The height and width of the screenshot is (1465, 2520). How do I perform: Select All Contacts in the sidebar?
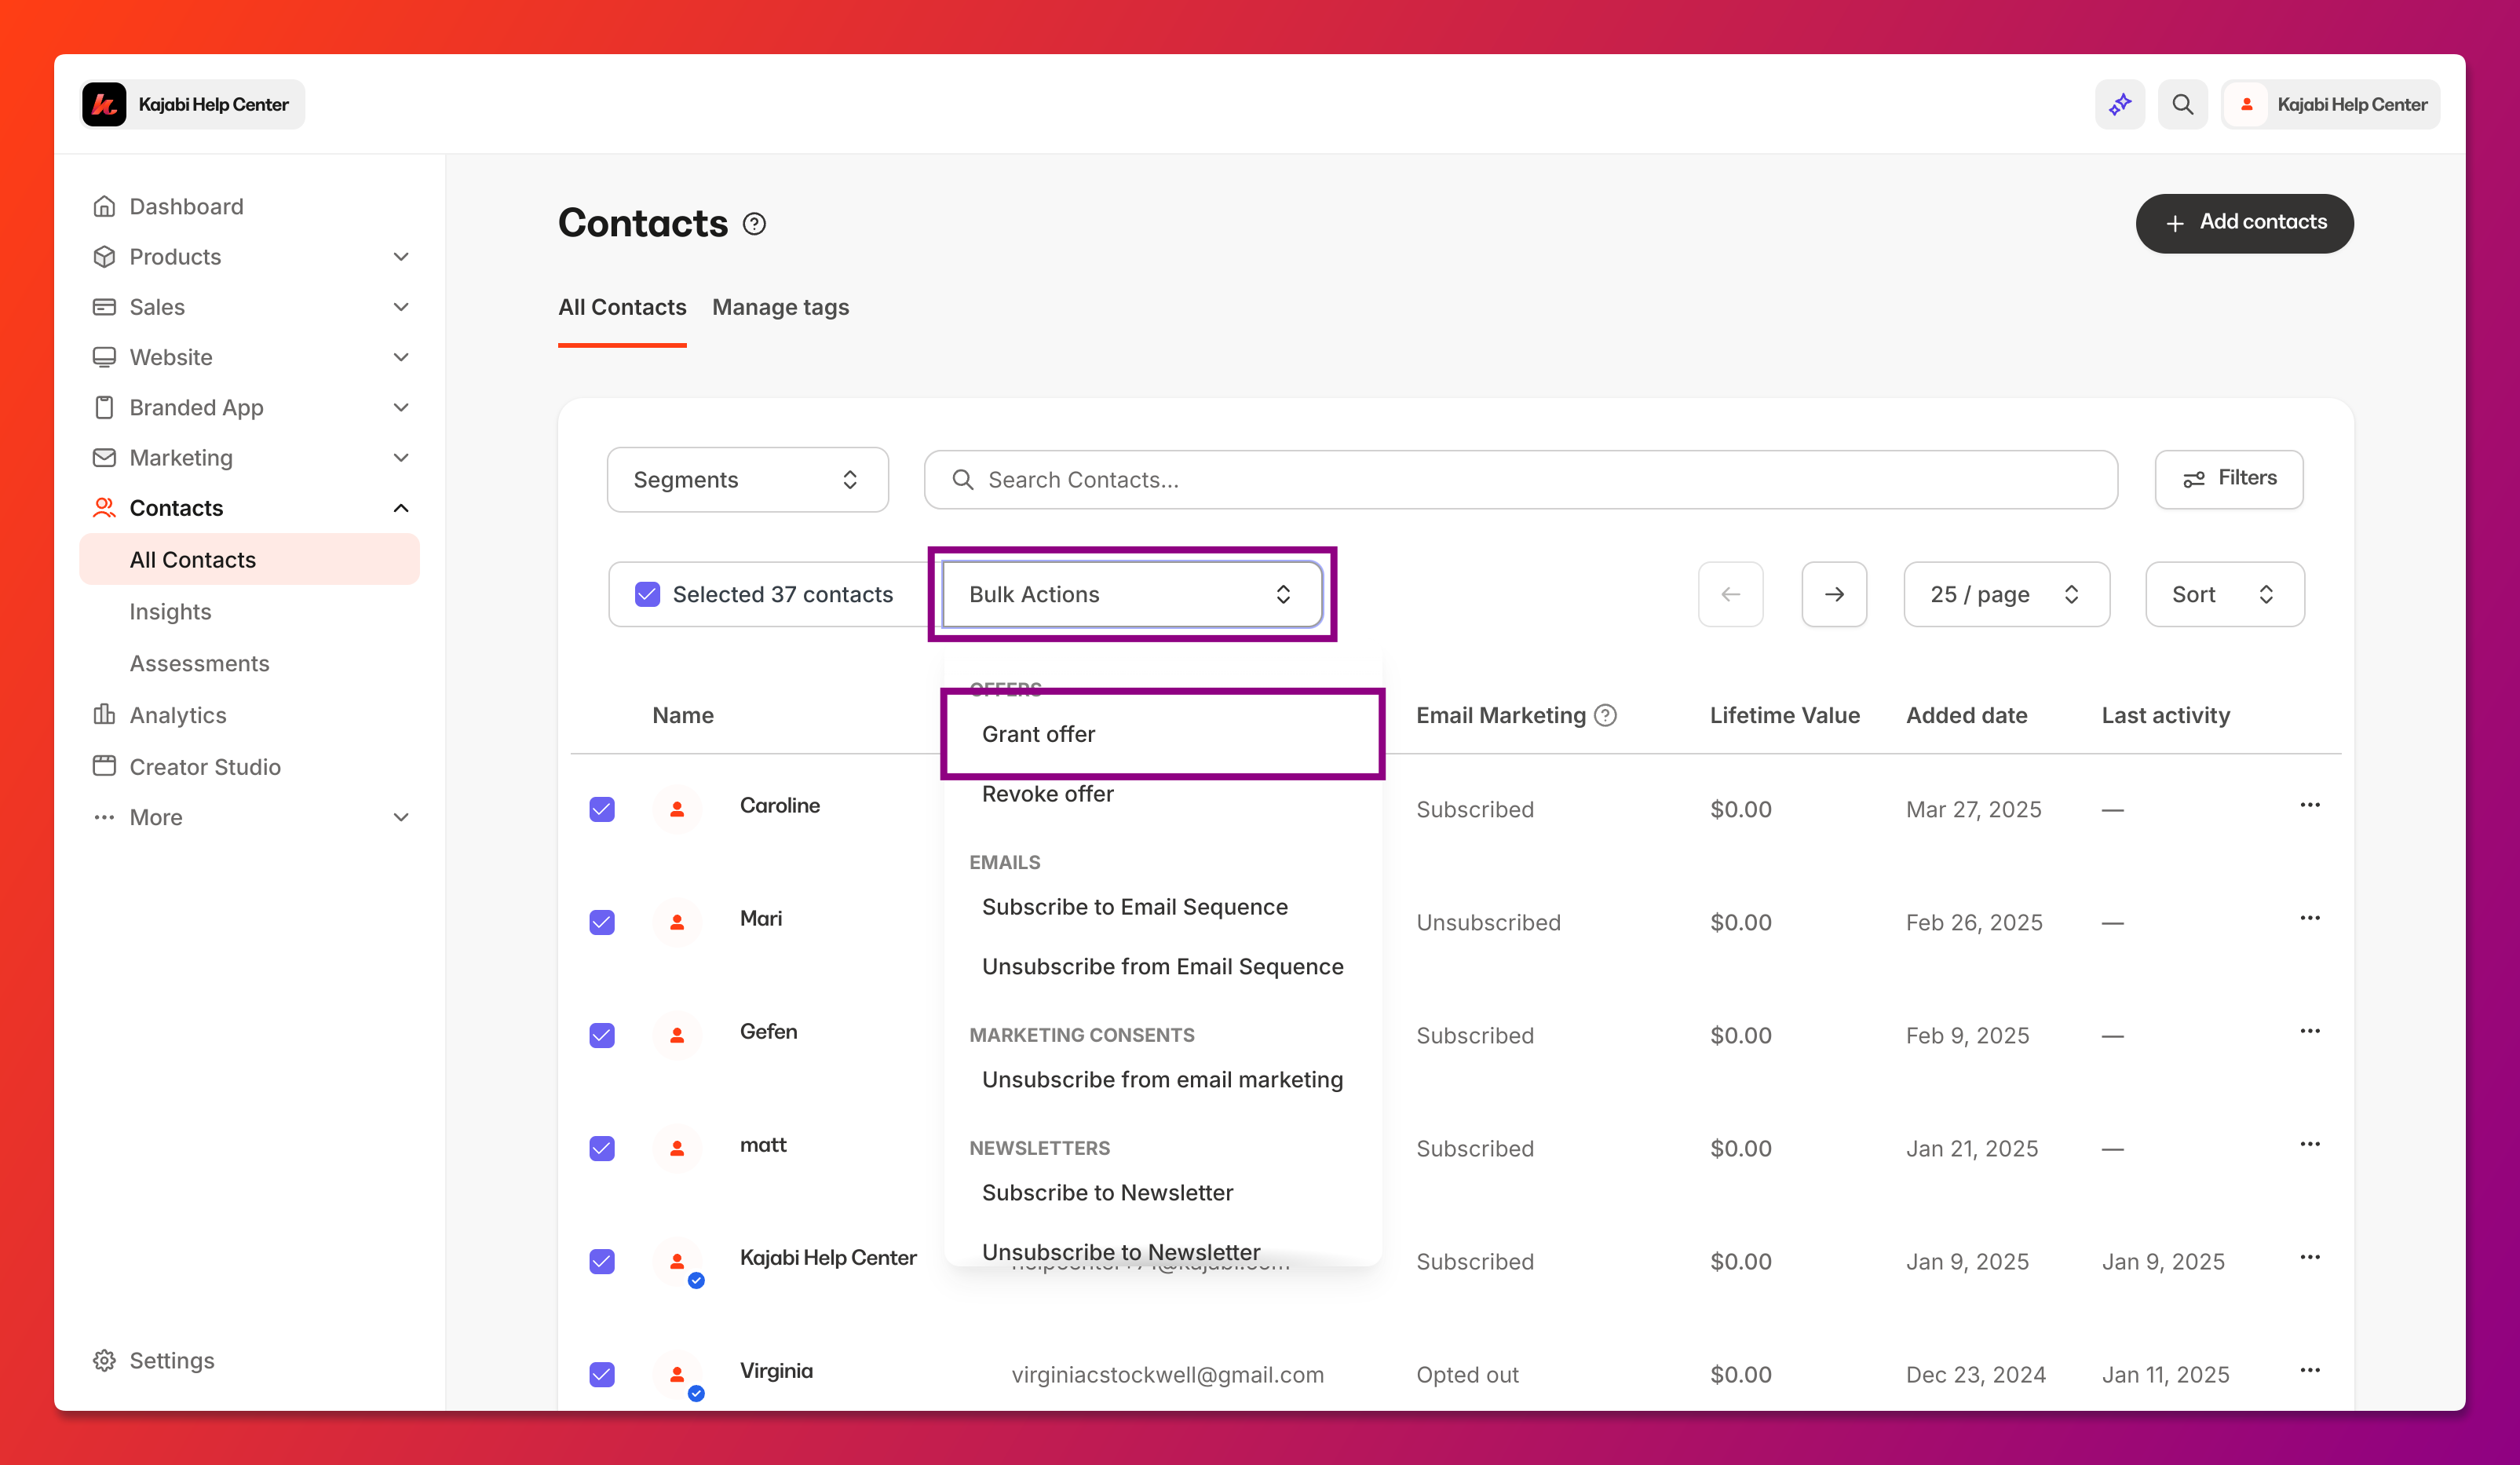coord(249,559)
